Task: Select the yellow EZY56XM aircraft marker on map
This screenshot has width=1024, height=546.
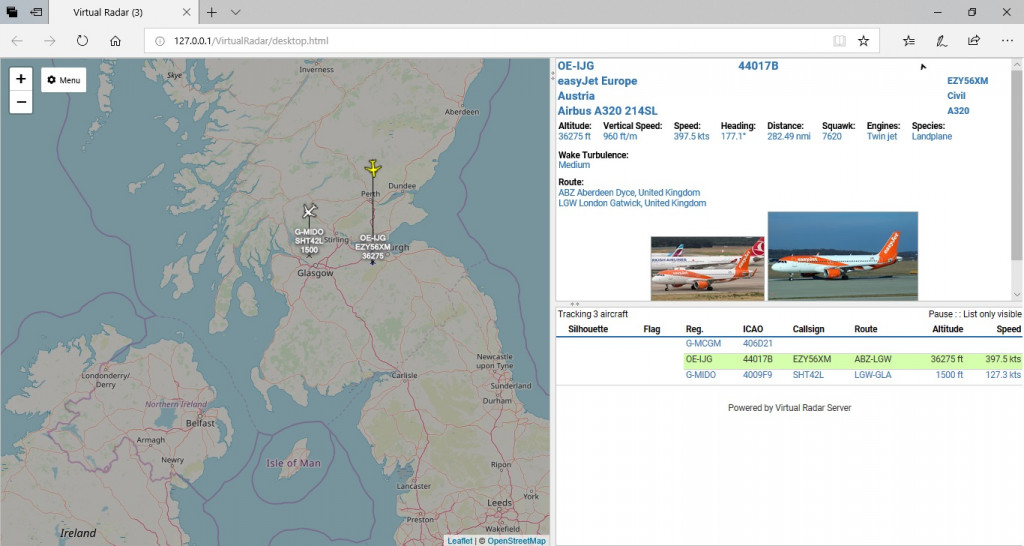Action: point(373,169)
